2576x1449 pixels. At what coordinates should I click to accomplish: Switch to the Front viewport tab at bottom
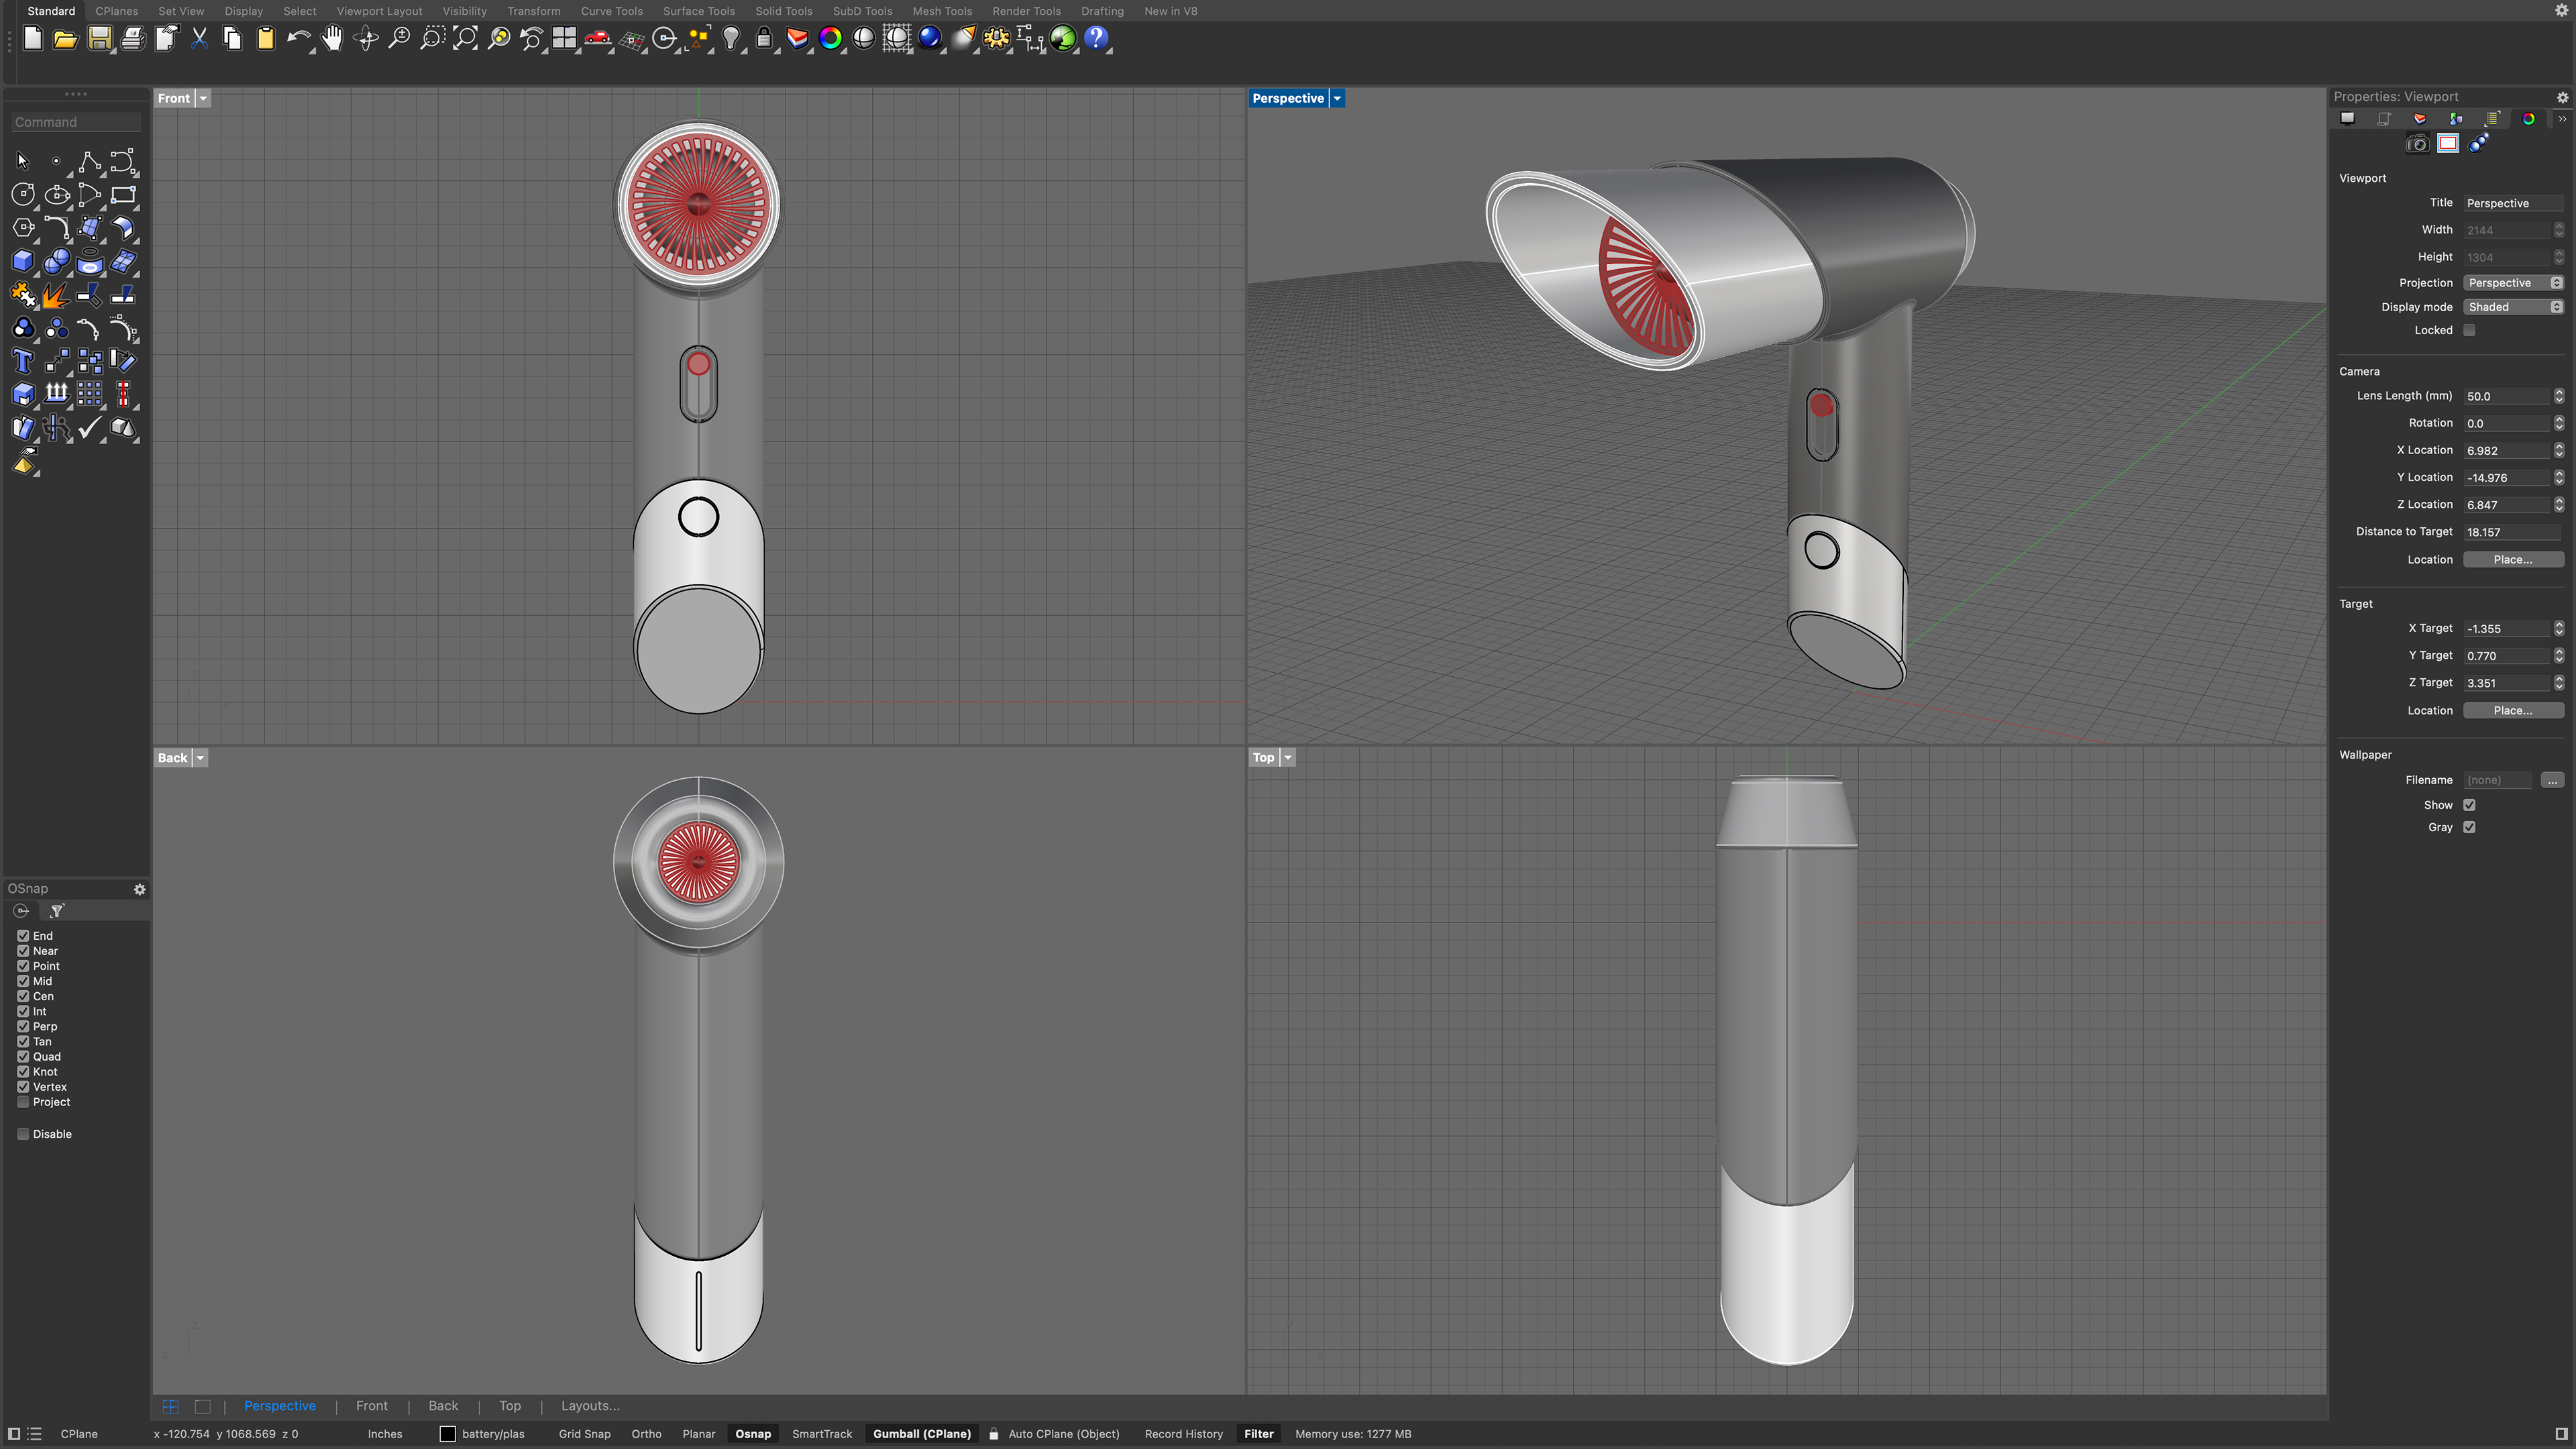click(371, 1405)
